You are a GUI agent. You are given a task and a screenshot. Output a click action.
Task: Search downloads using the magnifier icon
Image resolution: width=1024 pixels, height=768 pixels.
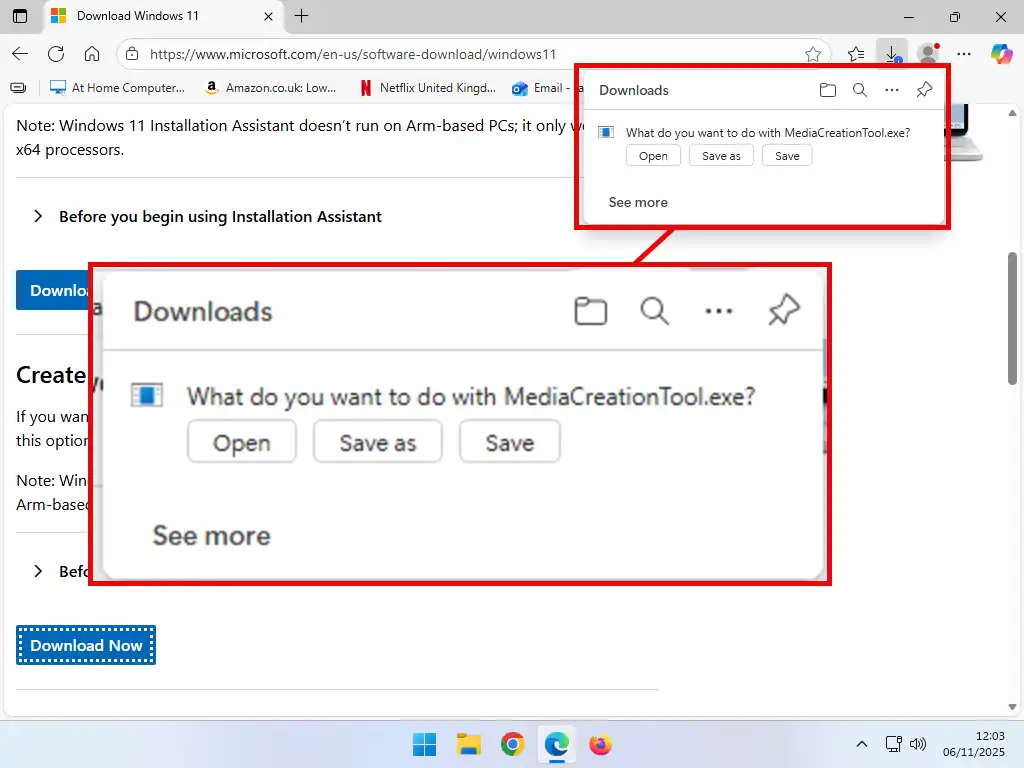pyautogui.click(x=860, y=90)
